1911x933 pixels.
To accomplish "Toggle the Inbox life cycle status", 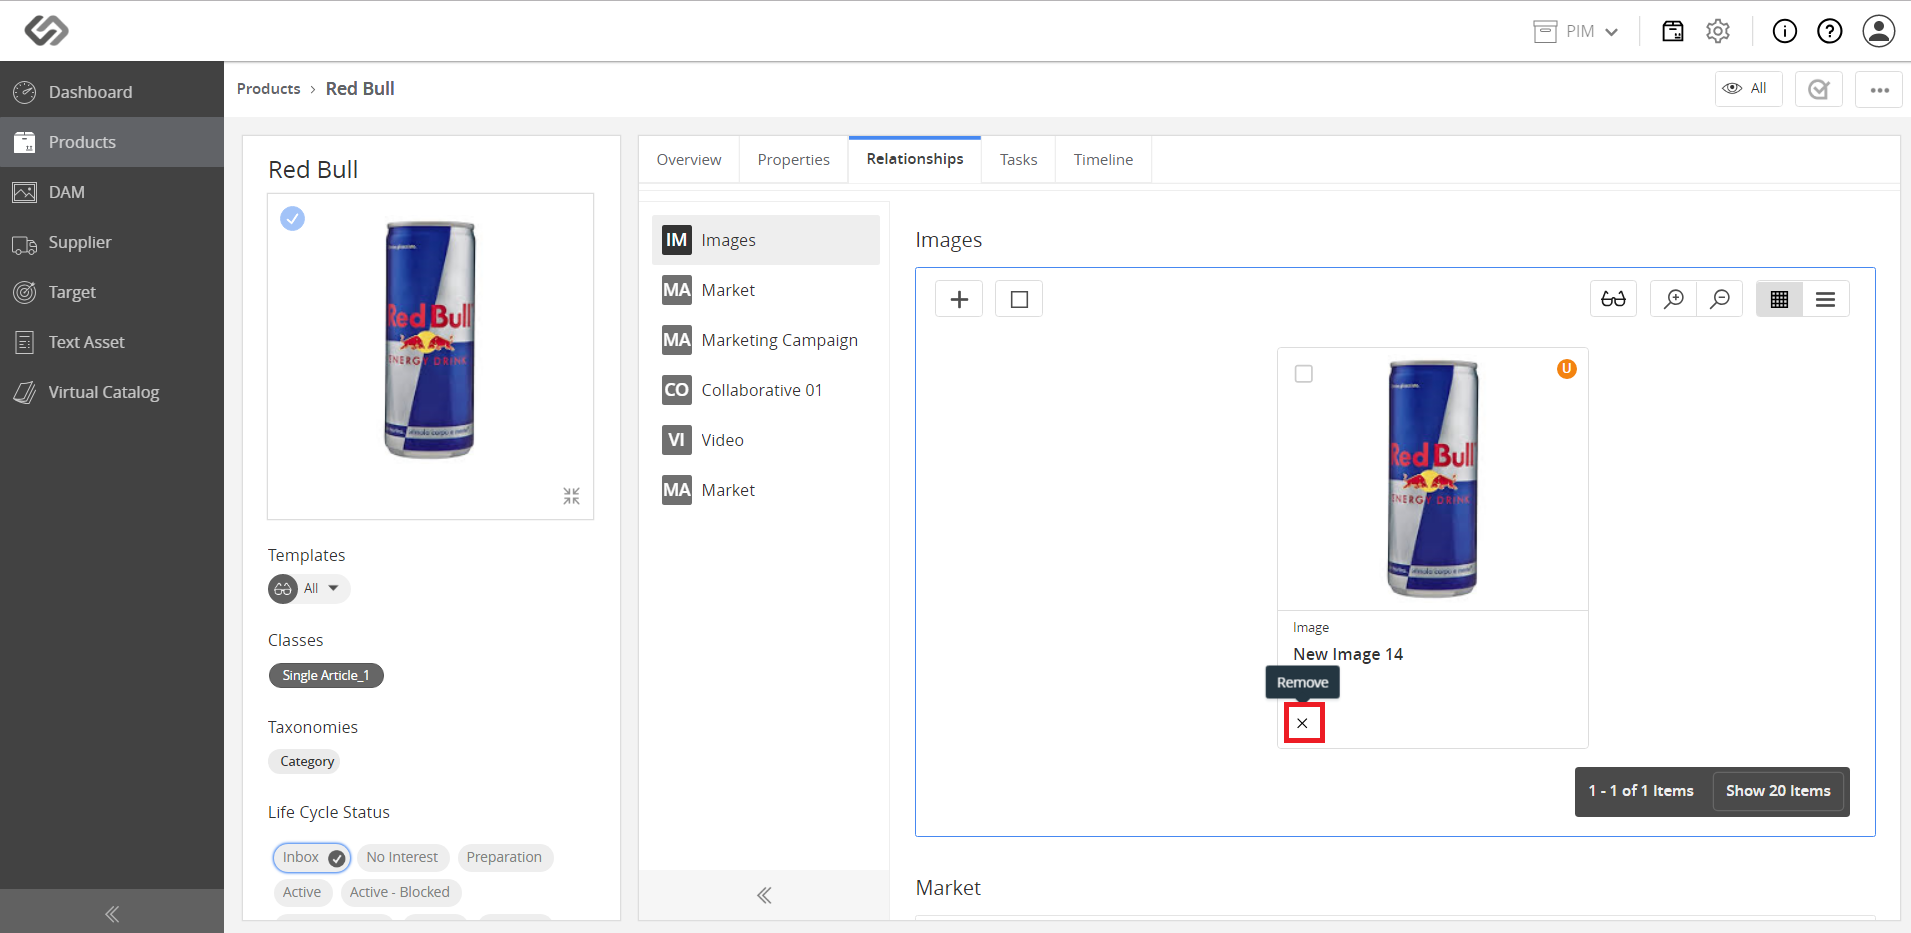I will [x=312, y=857].
